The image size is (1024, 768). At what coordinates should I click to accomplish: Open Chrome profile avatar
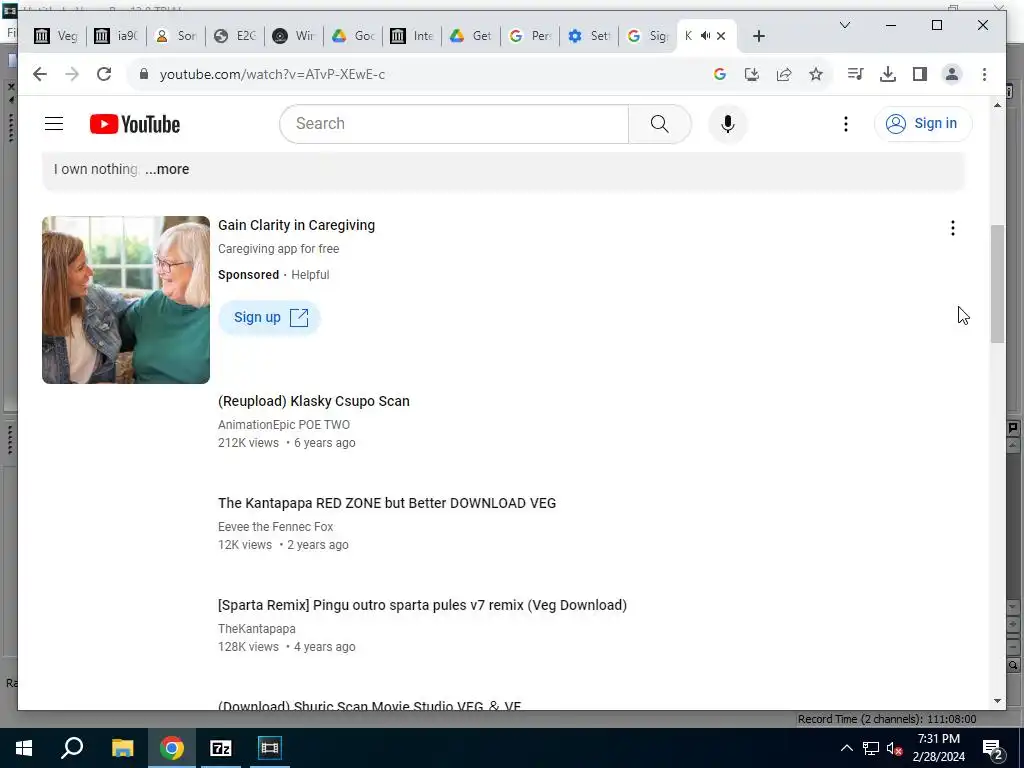[x=952, y=74]
